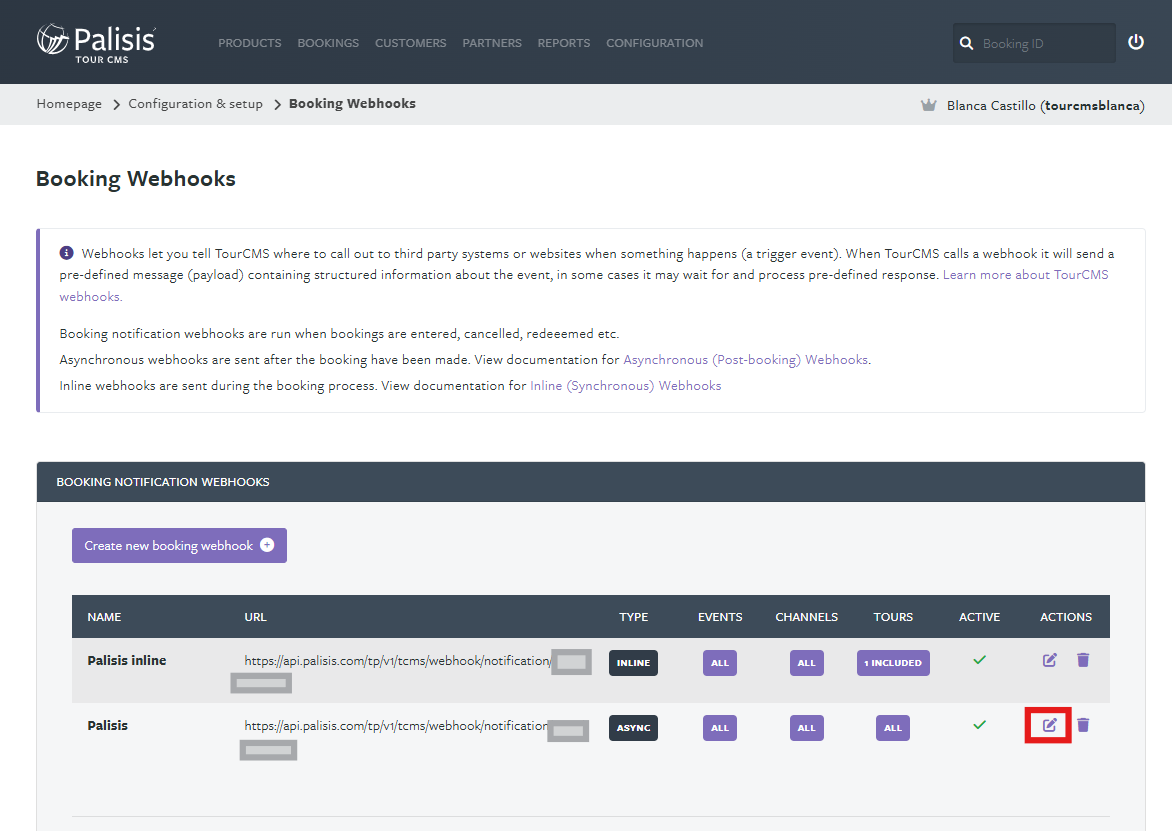This screenshot has width=1172, height=831.
Task: Delete the Palisis inline webhook
Action: click(1083, 660)
